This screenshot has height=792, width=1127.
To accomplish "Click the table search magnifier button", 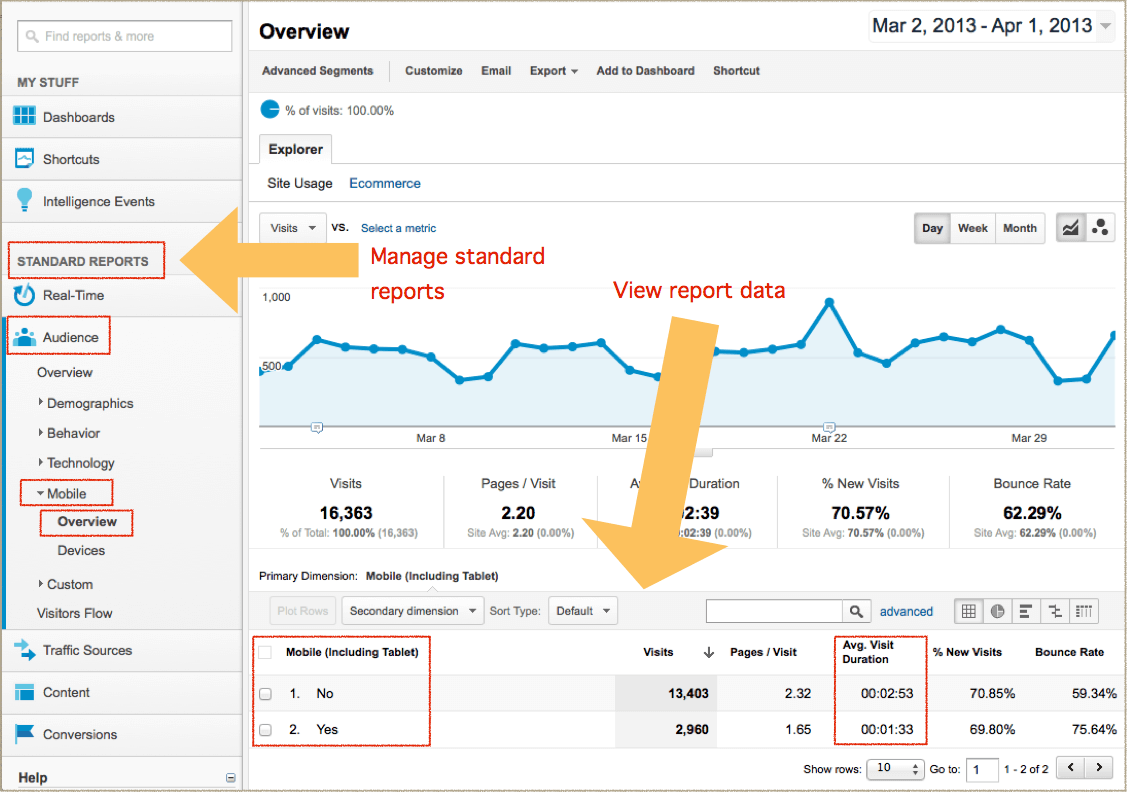I will coord(856,611).
